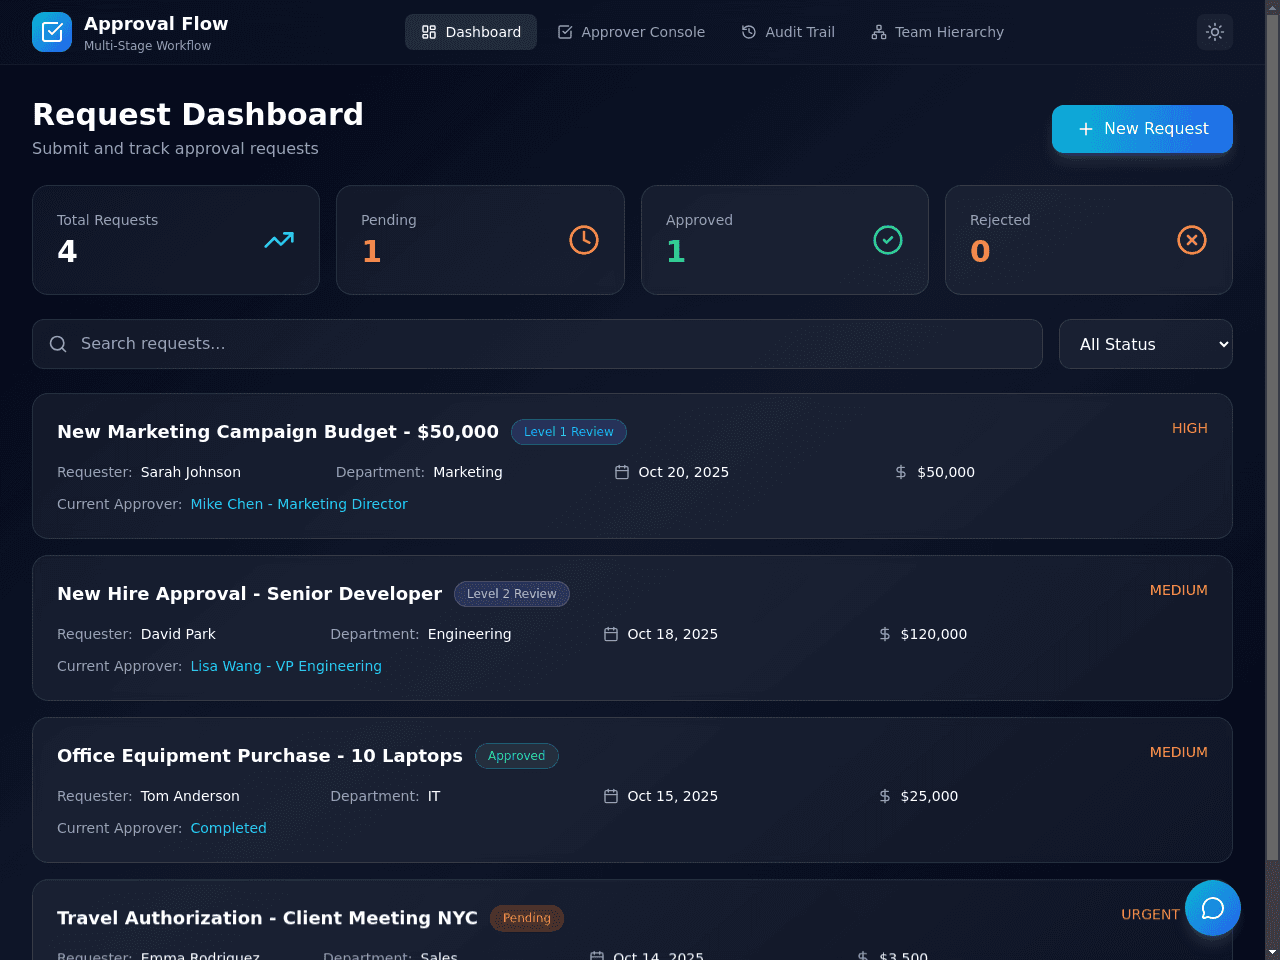Click the Approval Flow logo icon
Screen dimensions: 1280x960
52,32
